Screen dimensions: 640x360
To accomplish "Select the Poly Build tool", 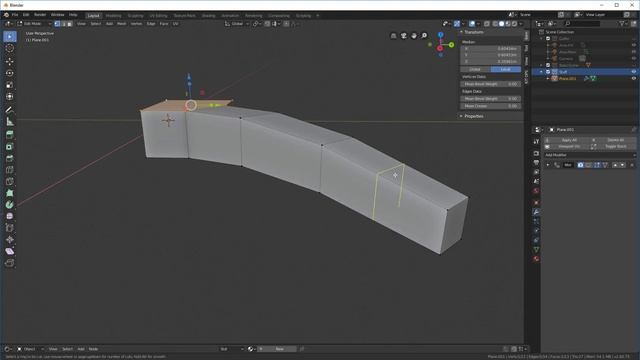I will pos(10,193).
